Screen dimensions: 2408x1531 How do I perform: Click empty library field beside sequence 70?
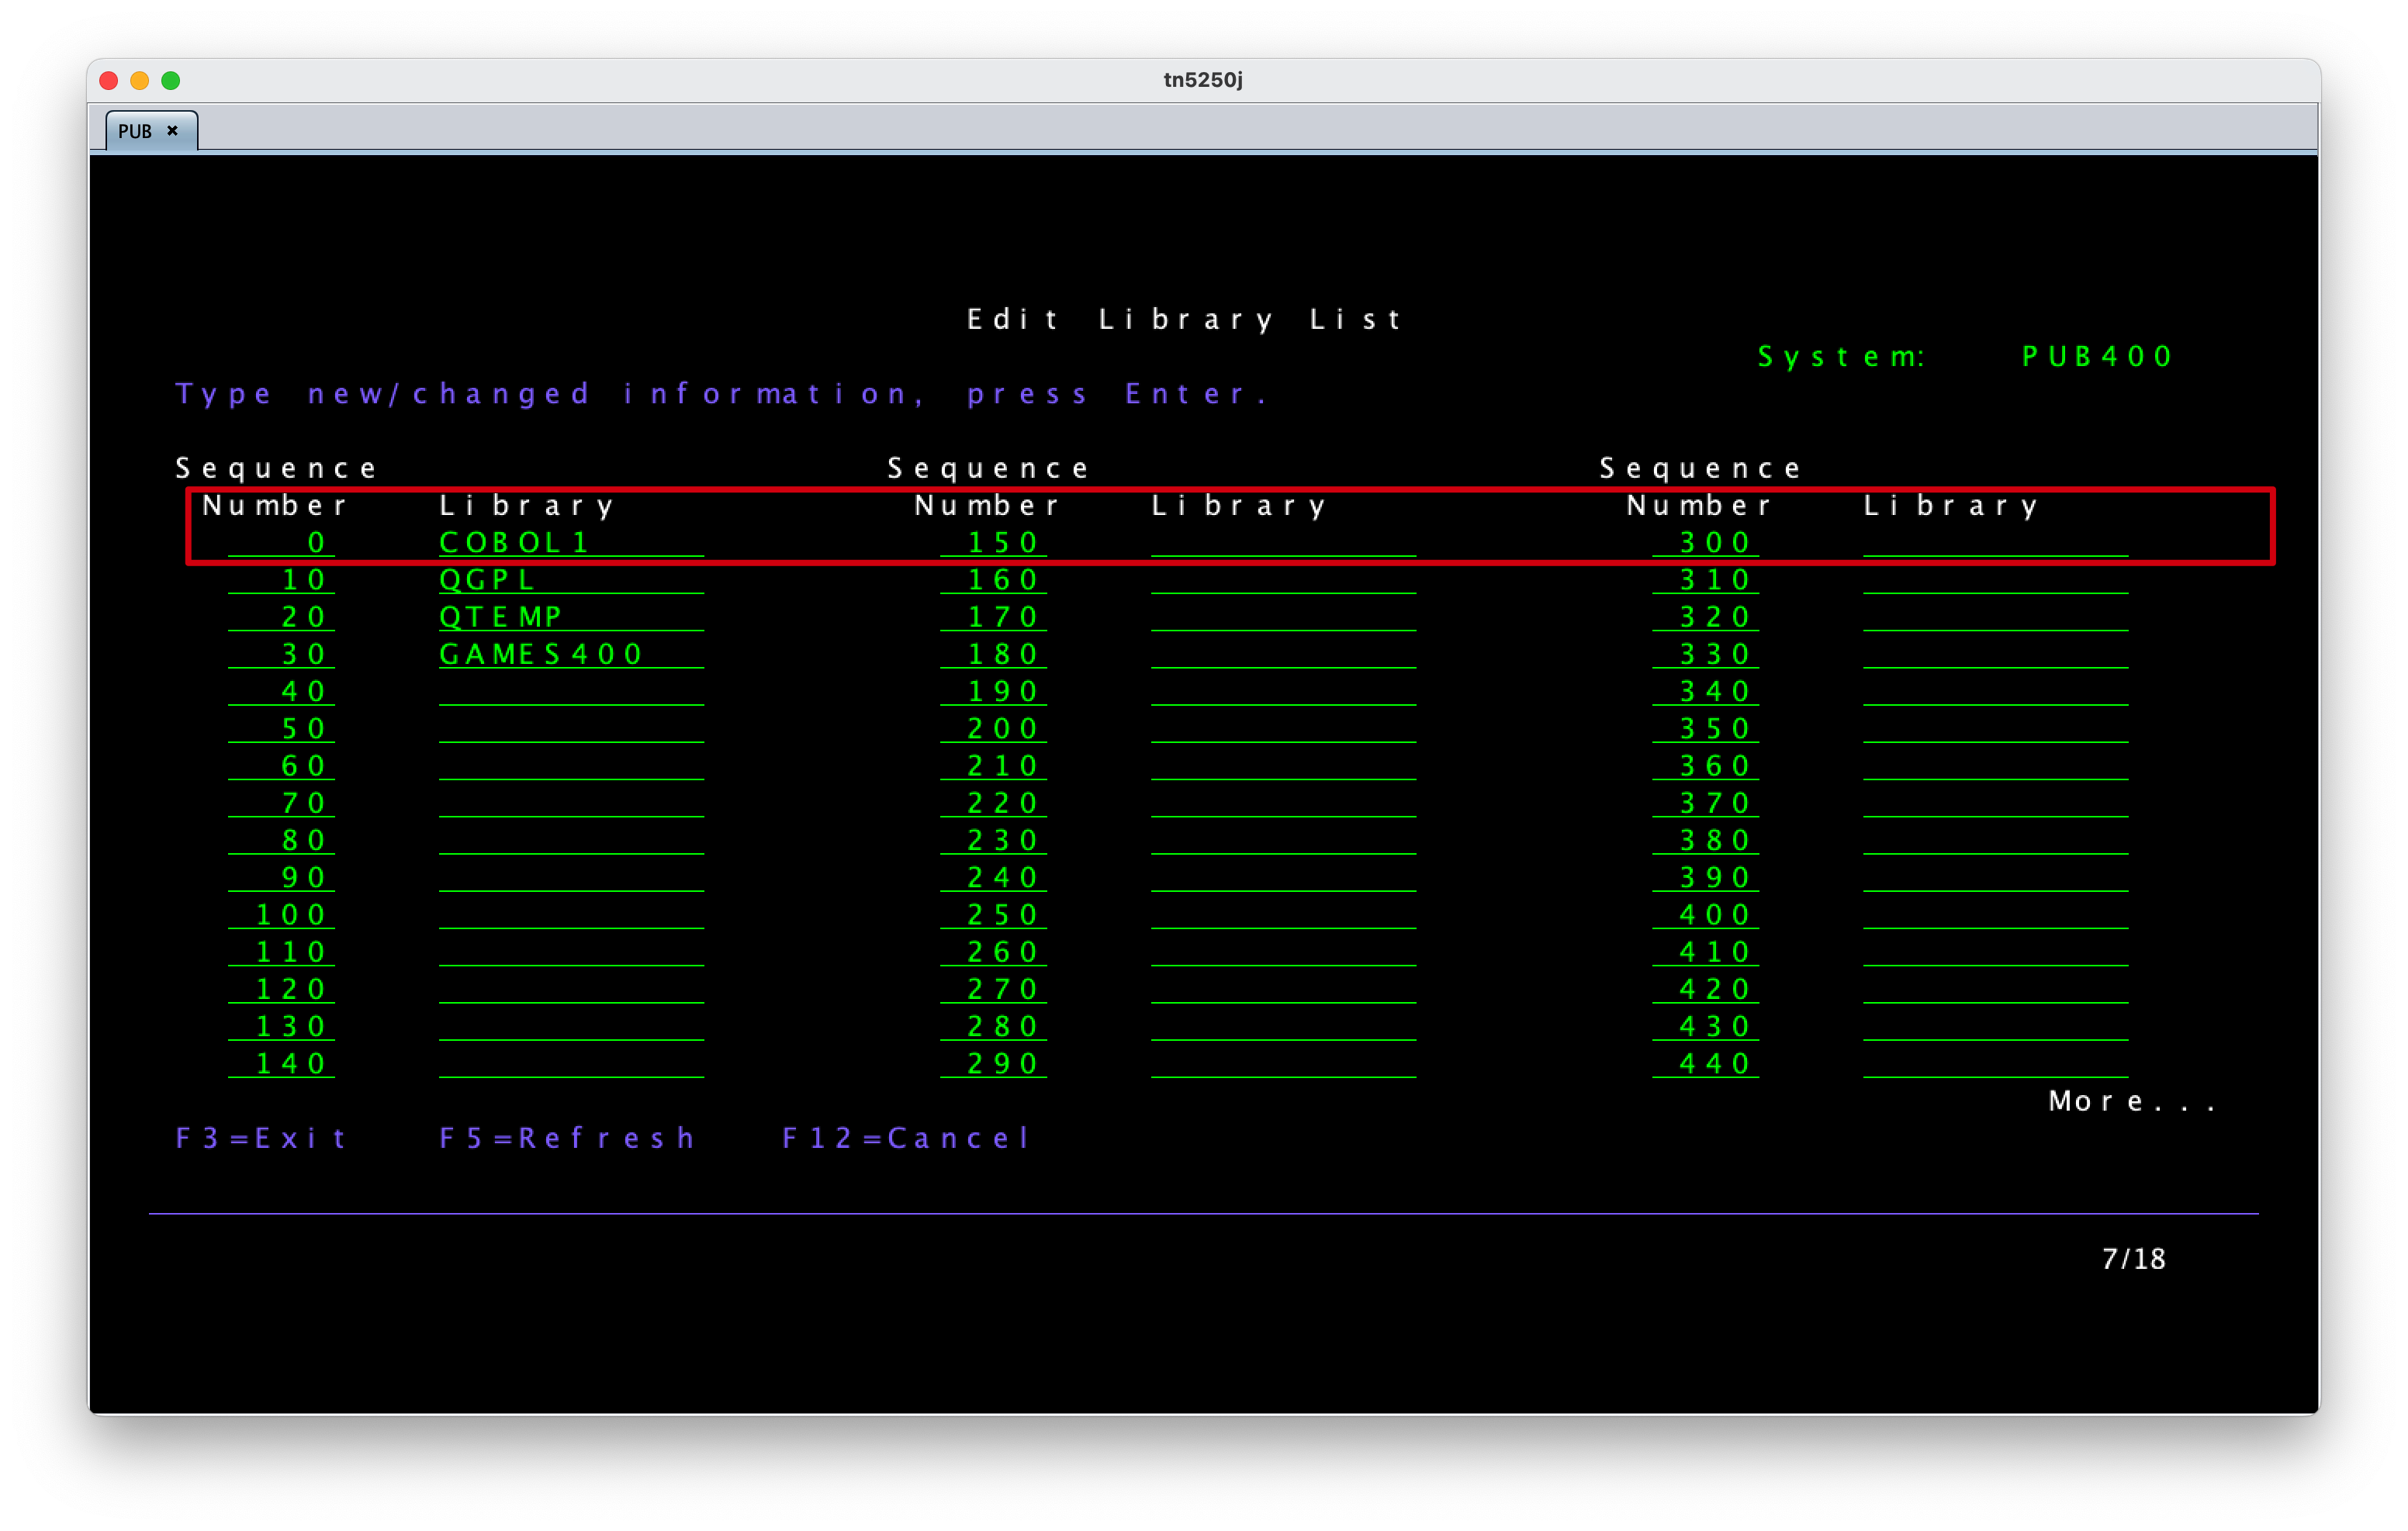571,803
